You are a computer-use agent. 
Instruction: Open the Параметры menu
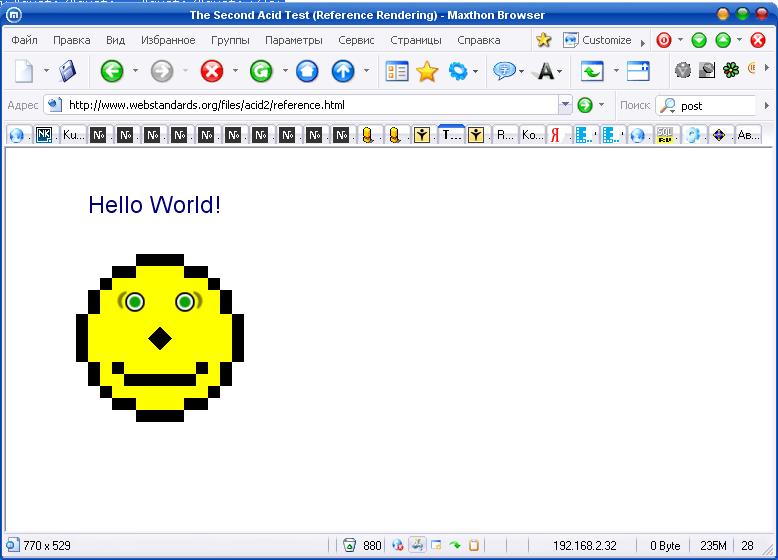(x=294, y=40)
